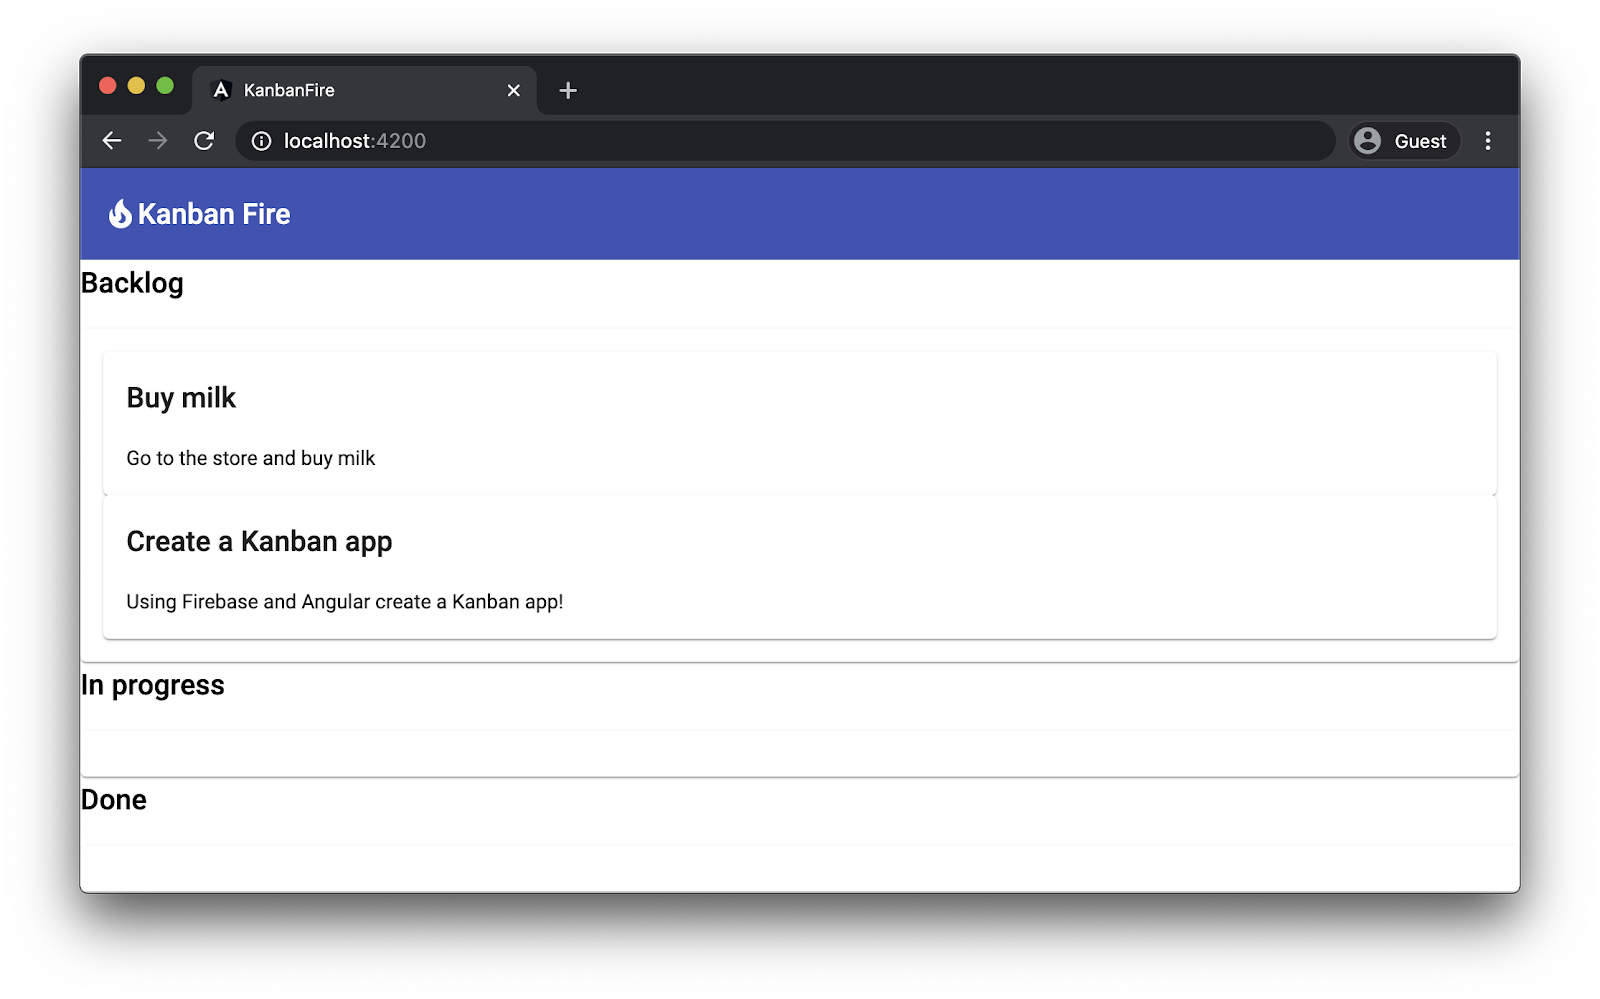Screen dimensions: 1600x999
Task: Click the Kanban Fire toolbar title
Action: point(214,213)
